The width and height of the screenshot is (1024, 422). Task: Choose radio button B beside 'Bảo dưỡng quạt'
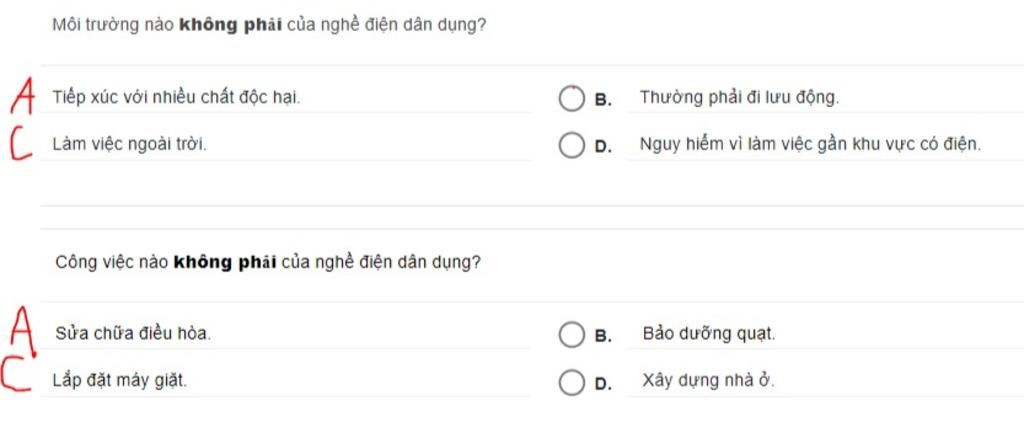(571, 335)
